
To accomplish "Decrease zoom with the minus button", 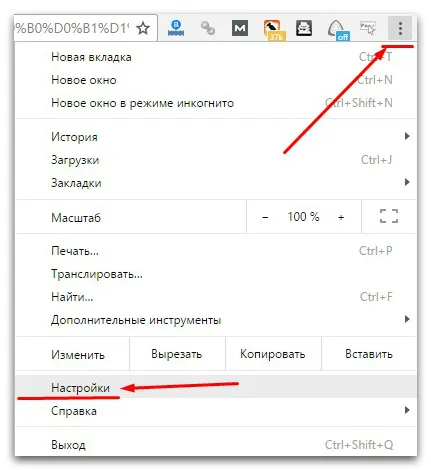I will 265,217.
